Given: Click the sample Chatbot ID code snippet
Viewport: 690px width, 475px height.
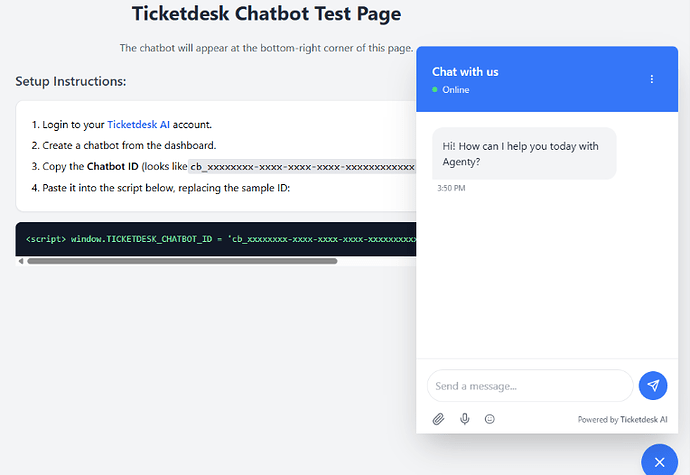Looking at the screenshot, I should [301, 167].
